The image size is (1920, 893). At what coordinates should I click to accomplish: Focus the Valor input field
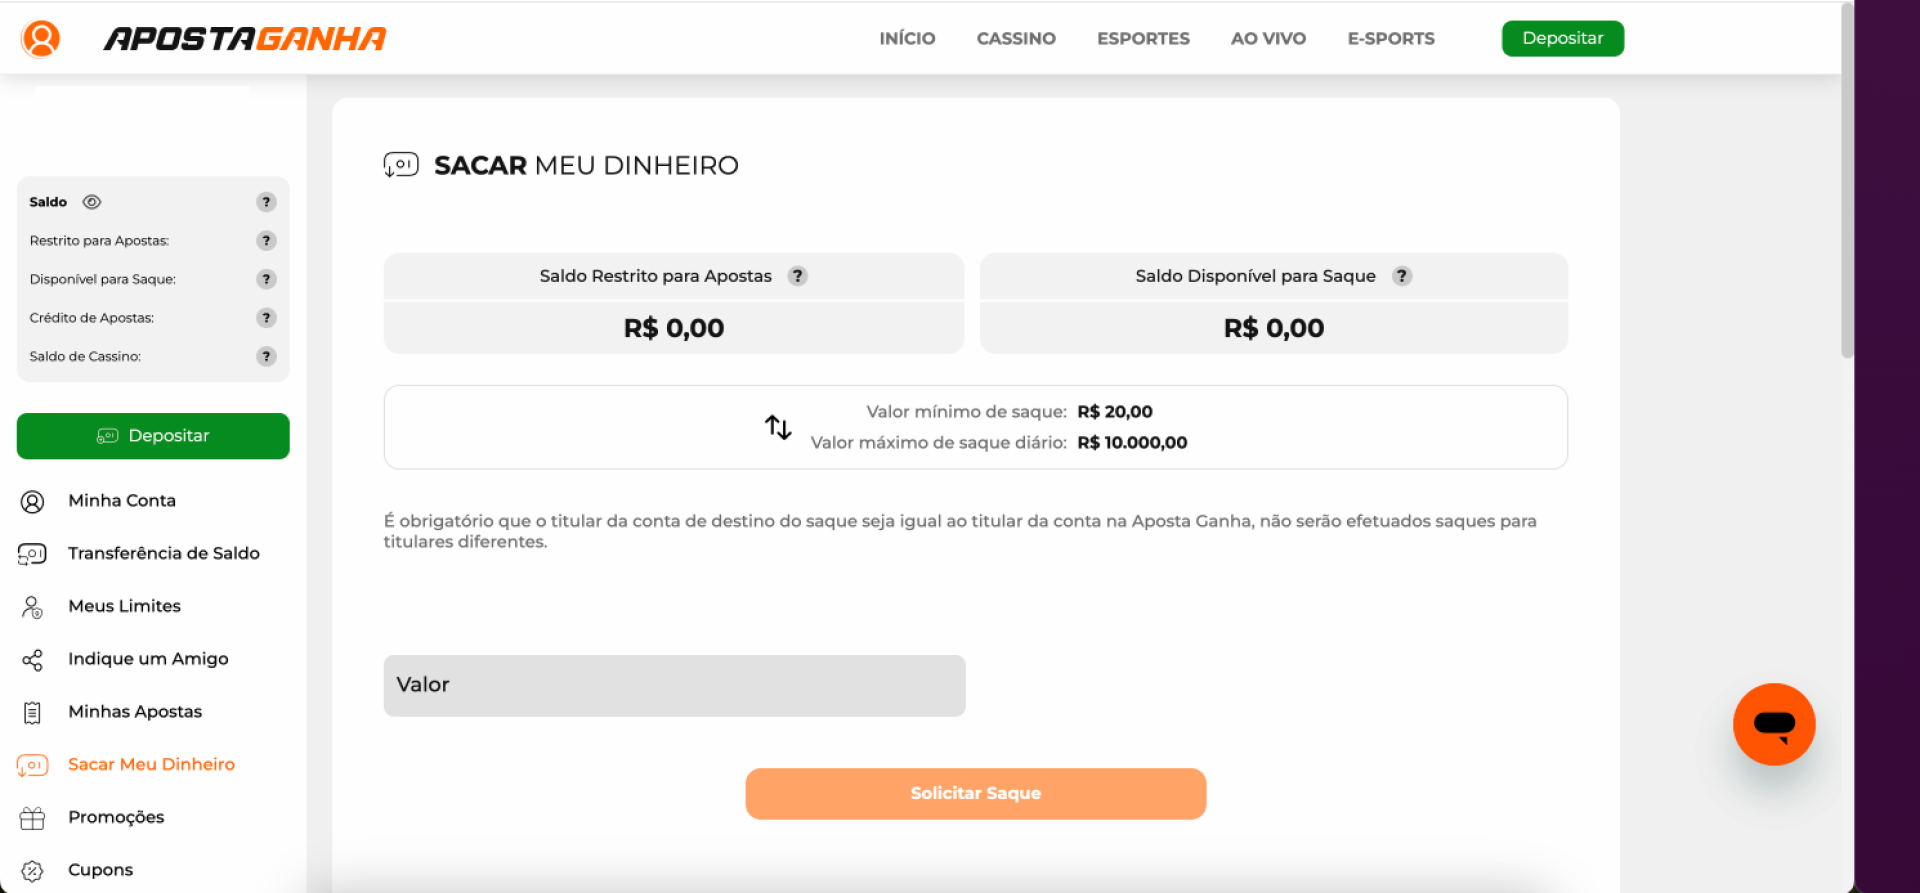[x=674, y=686]
